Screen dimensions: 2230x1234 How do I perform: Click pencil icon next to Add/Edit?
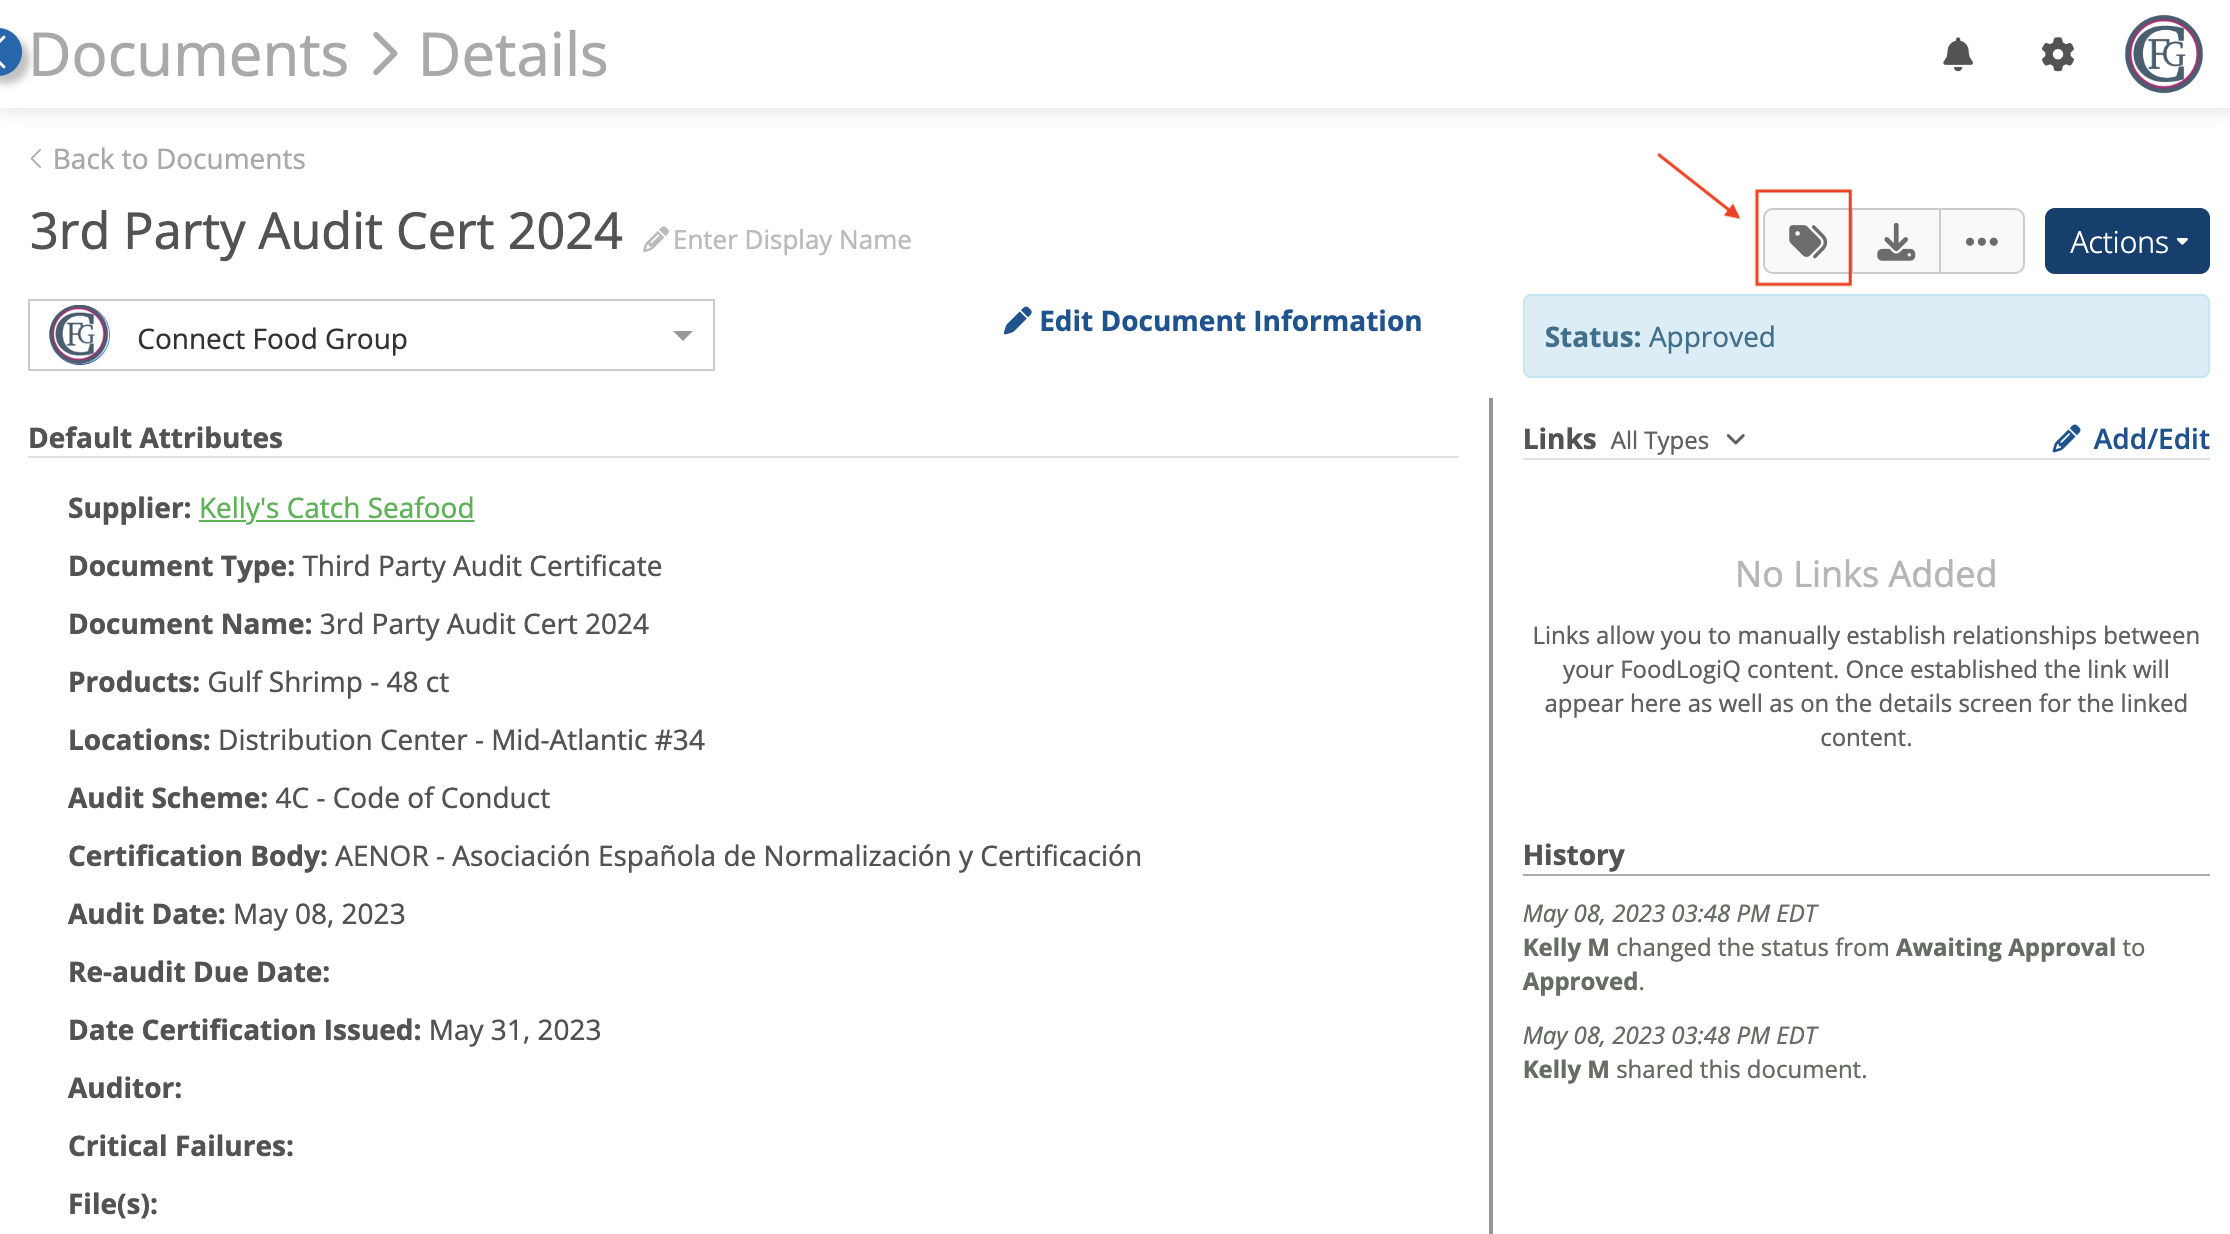[x=2066, y=439]
